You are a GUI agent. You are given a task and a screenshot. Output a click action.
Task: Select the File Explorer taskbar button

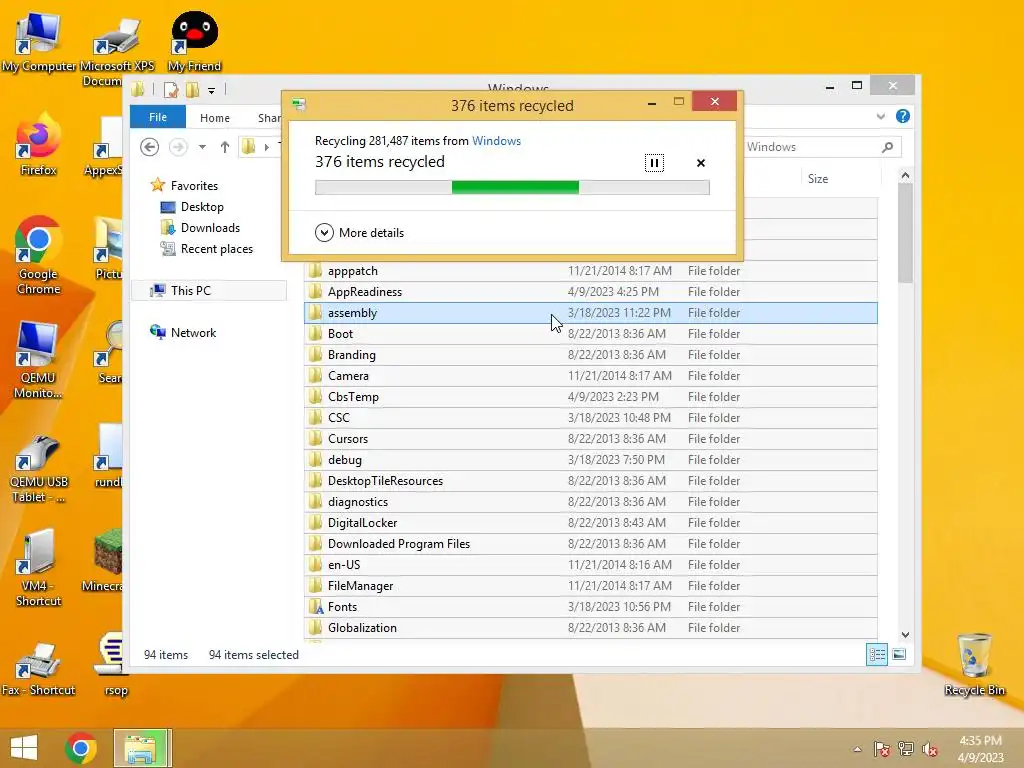[142, 748]
